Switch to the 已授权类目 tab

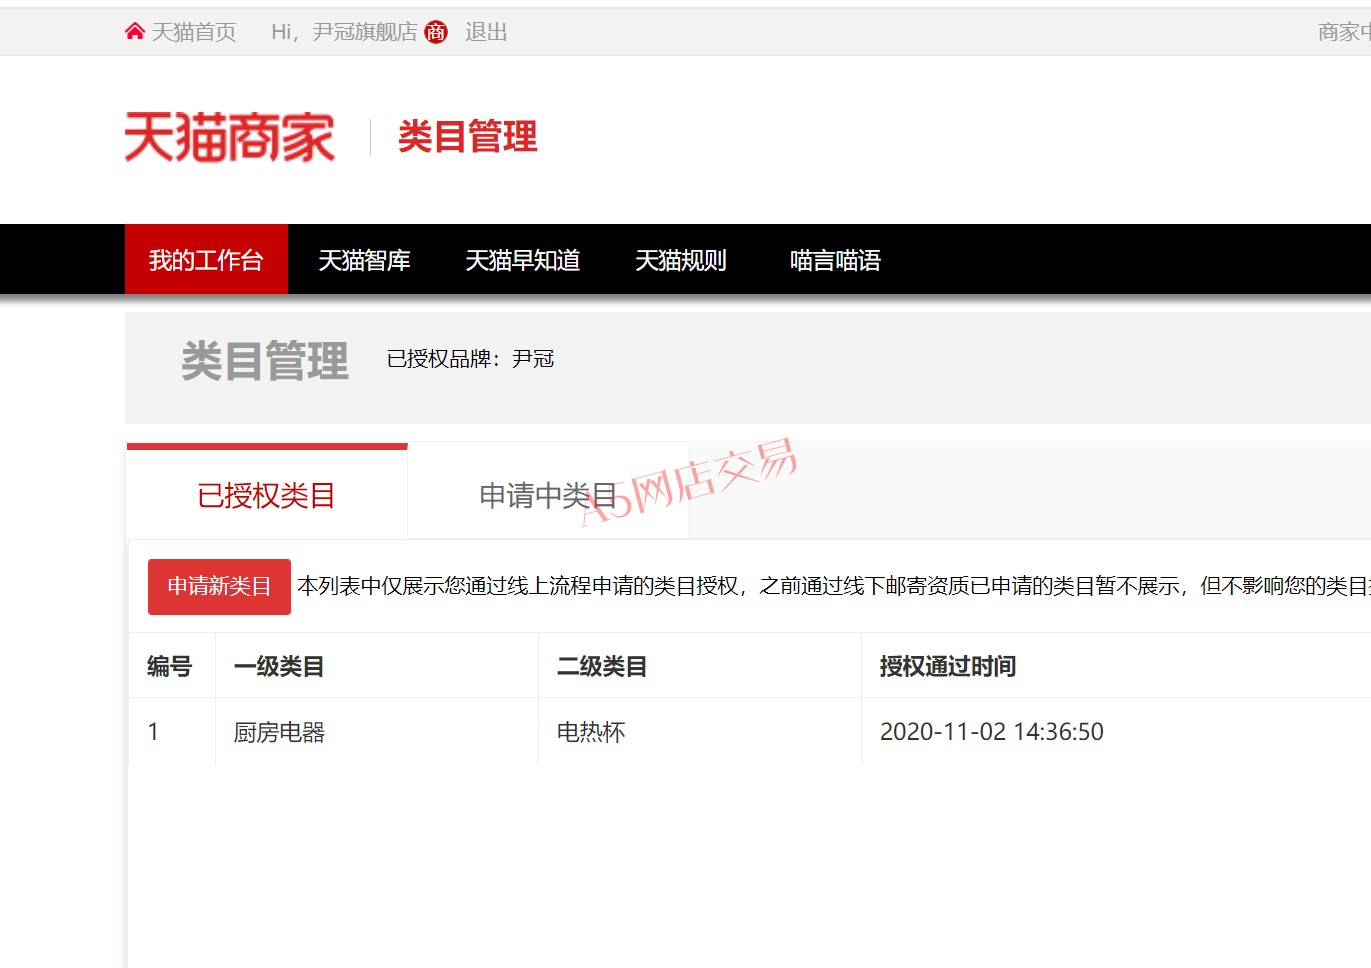coord(266,494)
